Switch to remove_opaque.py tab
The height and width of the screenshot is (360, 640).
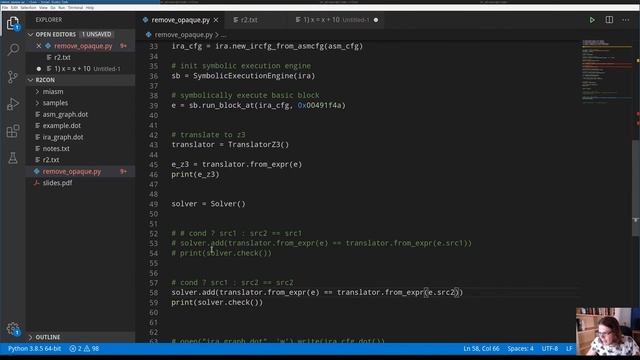click(180, 20)
